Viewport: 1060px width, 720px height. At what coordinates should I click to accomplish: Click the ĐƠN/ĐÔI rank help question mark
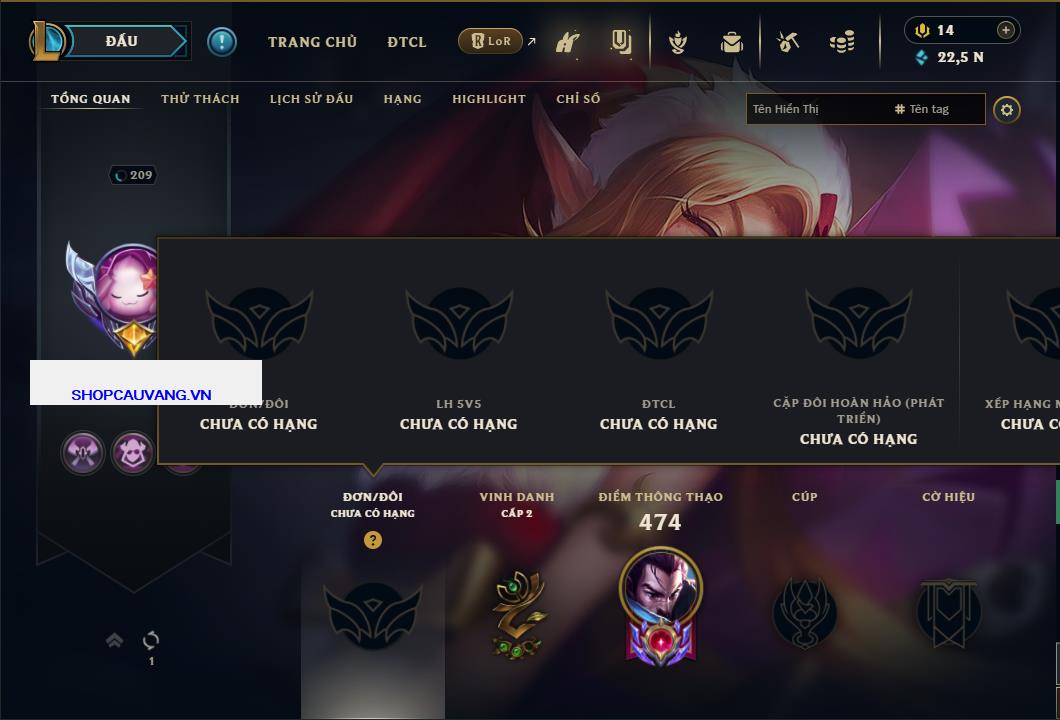tap(373, 540)
